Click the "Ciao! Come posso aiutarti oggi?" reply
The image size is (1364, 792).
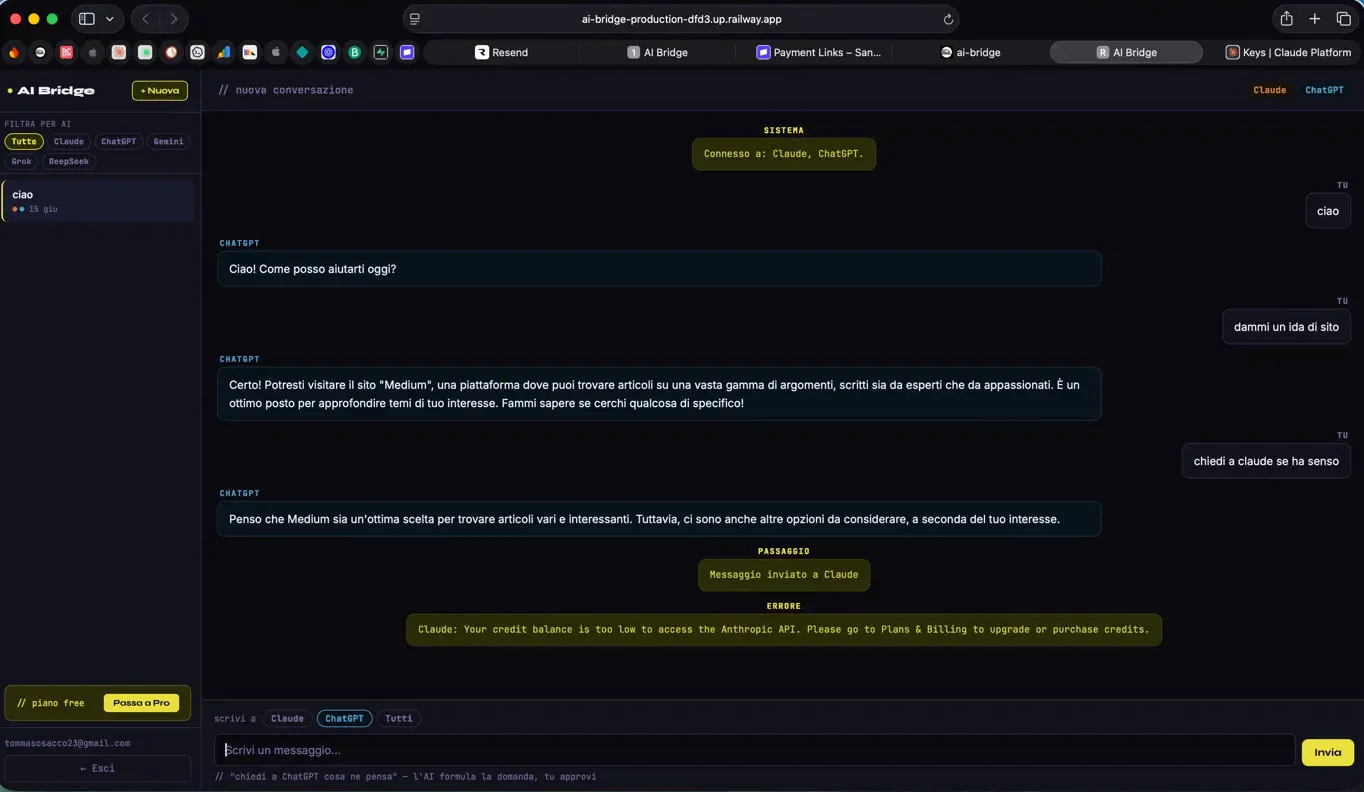coord(659,269)
